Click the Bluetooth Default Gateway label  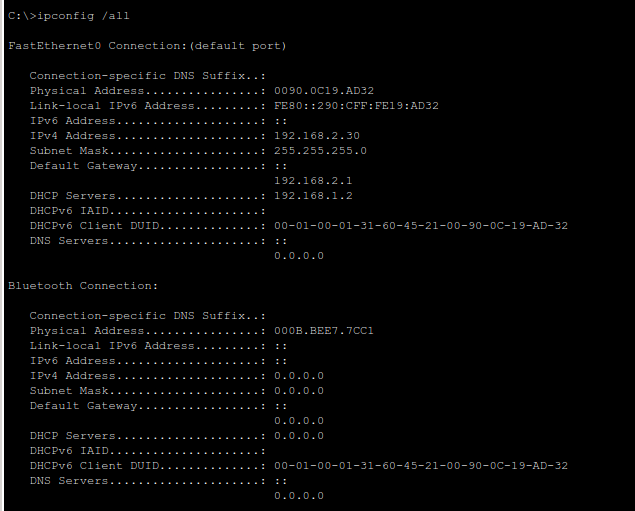point(84,406)
